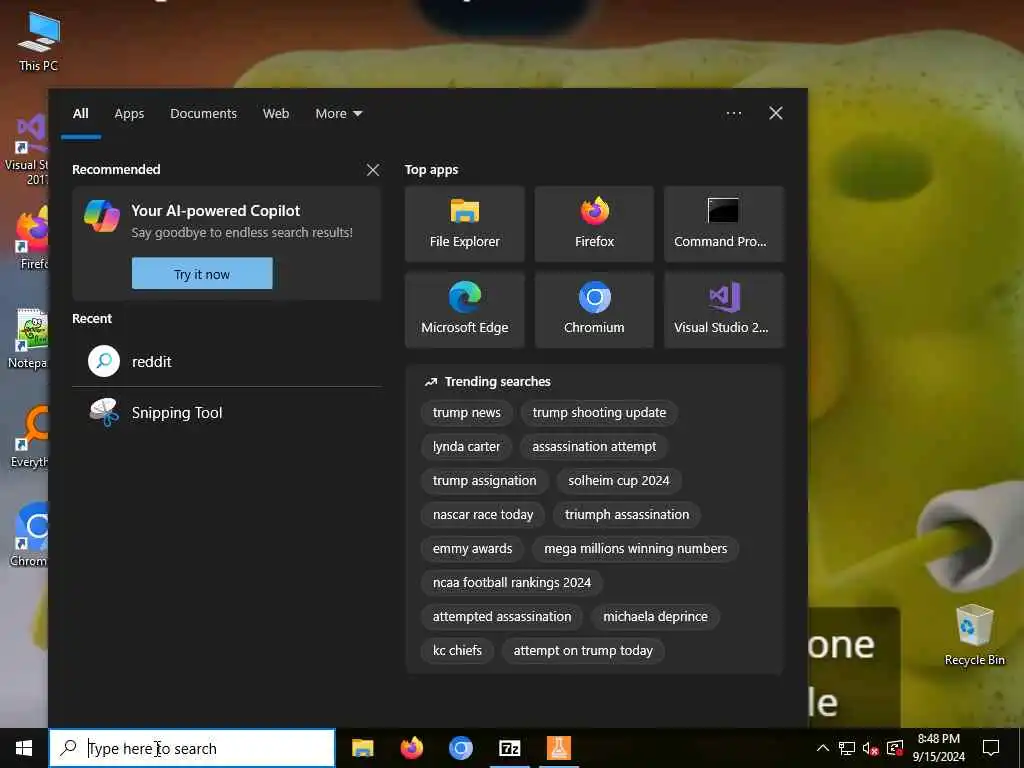The image size is (1024, 768).
Task: Open the search options ellipsis menu
Action: (733, 114)
